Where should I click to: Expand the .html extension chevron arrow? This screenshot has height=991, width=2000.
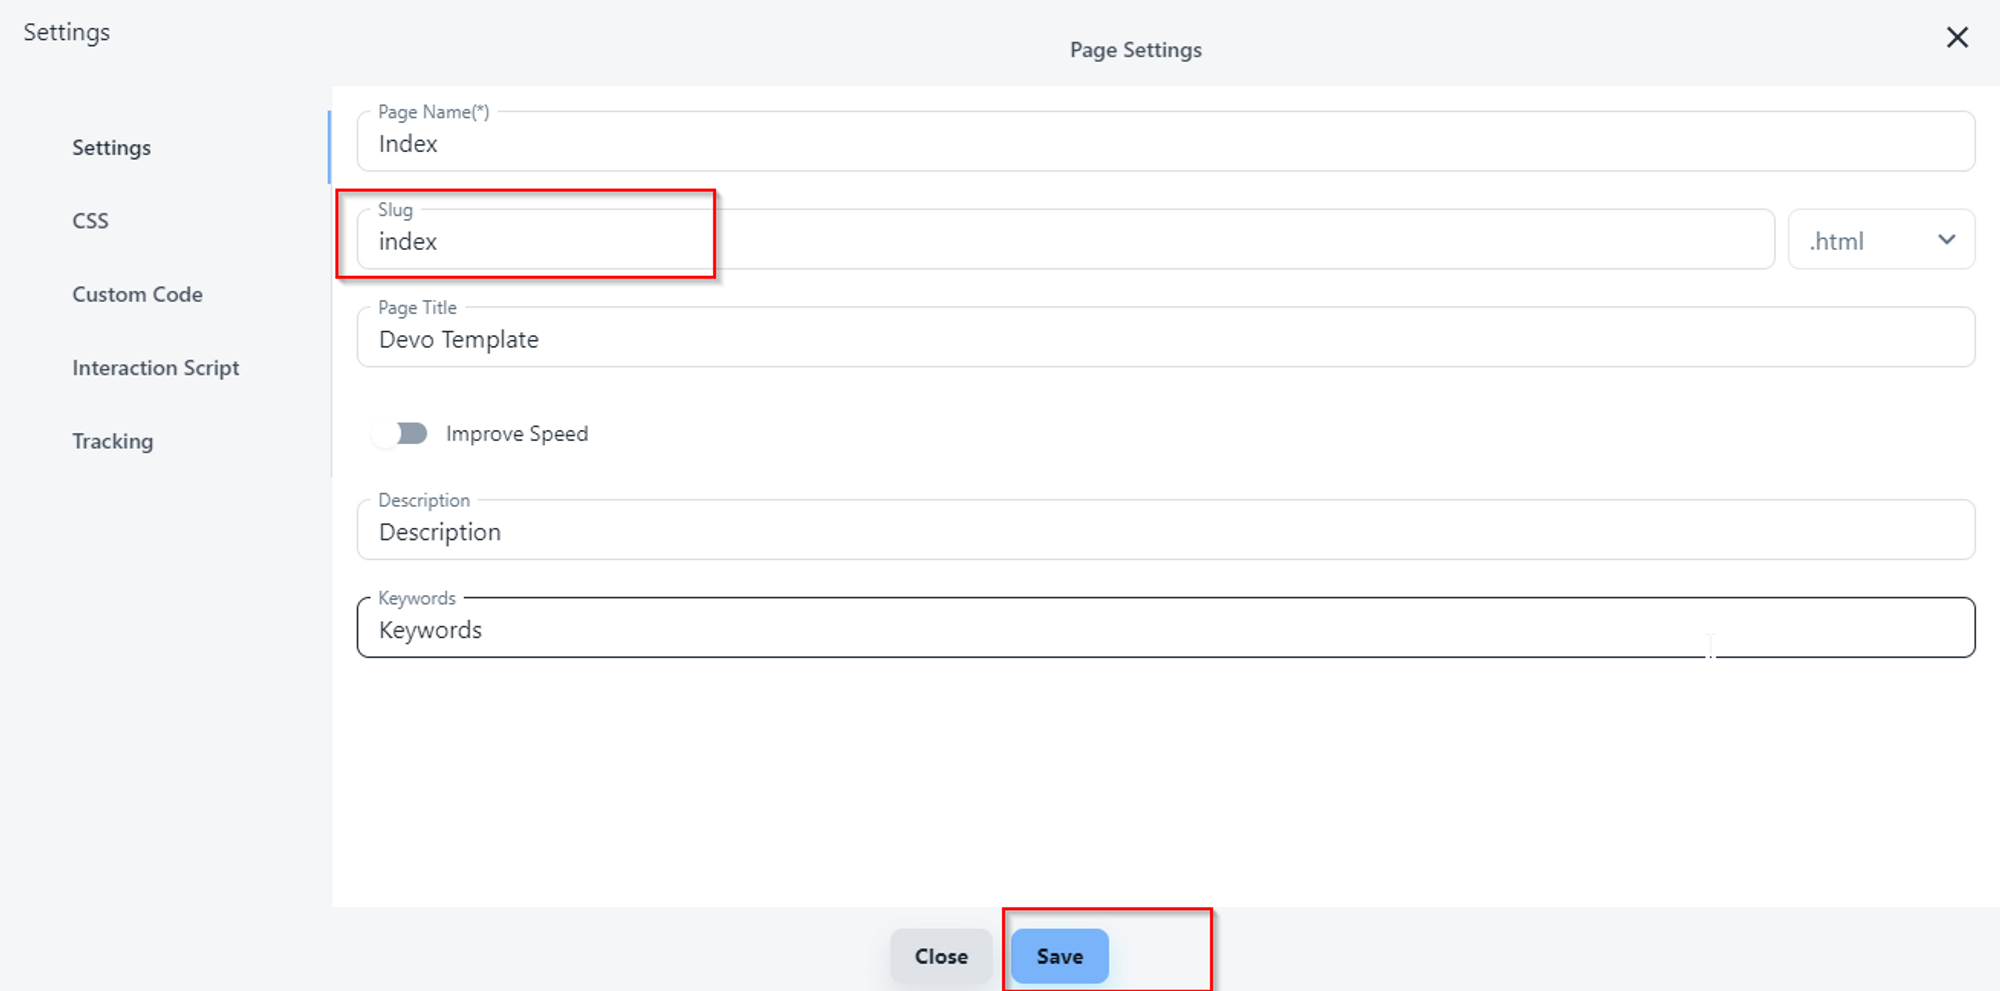(1946, 240)
